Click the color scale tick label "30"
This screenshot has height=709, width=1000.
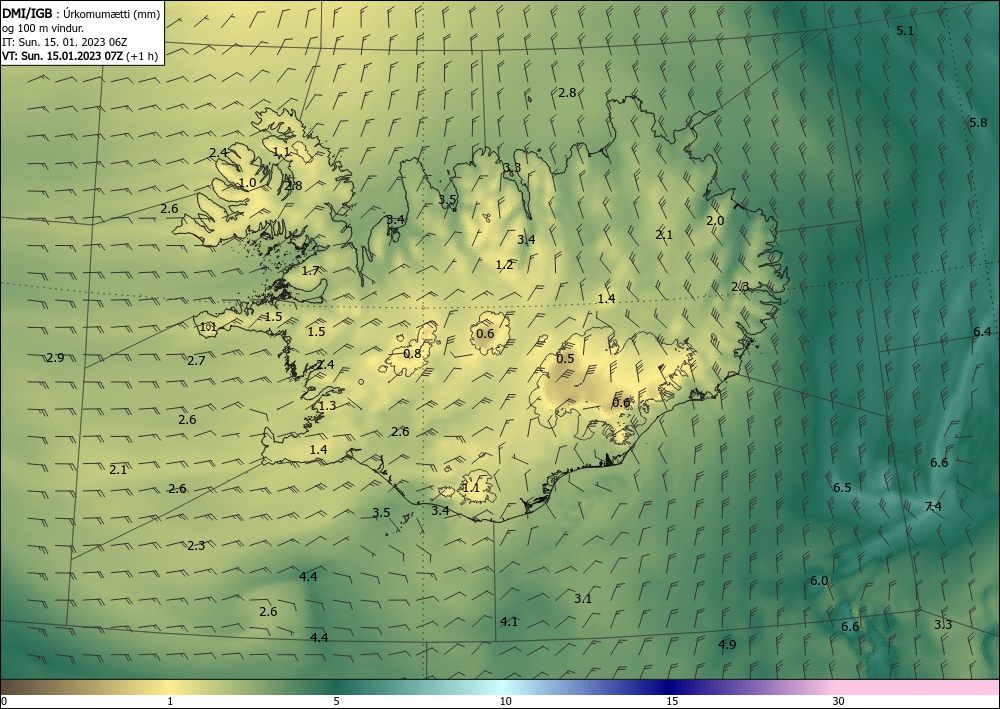click(x=838, y=701)
